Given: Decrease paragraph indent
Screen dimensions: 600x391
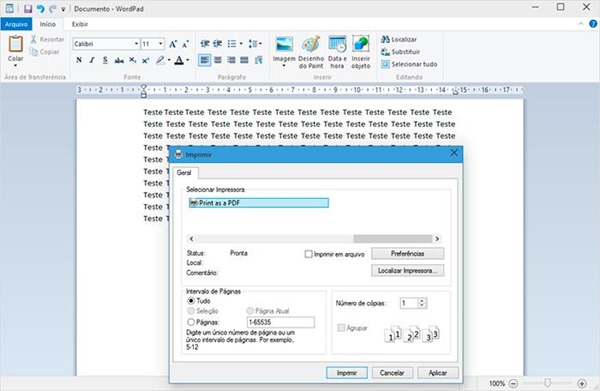Looking at the screenshot, I should pos(205,44).
